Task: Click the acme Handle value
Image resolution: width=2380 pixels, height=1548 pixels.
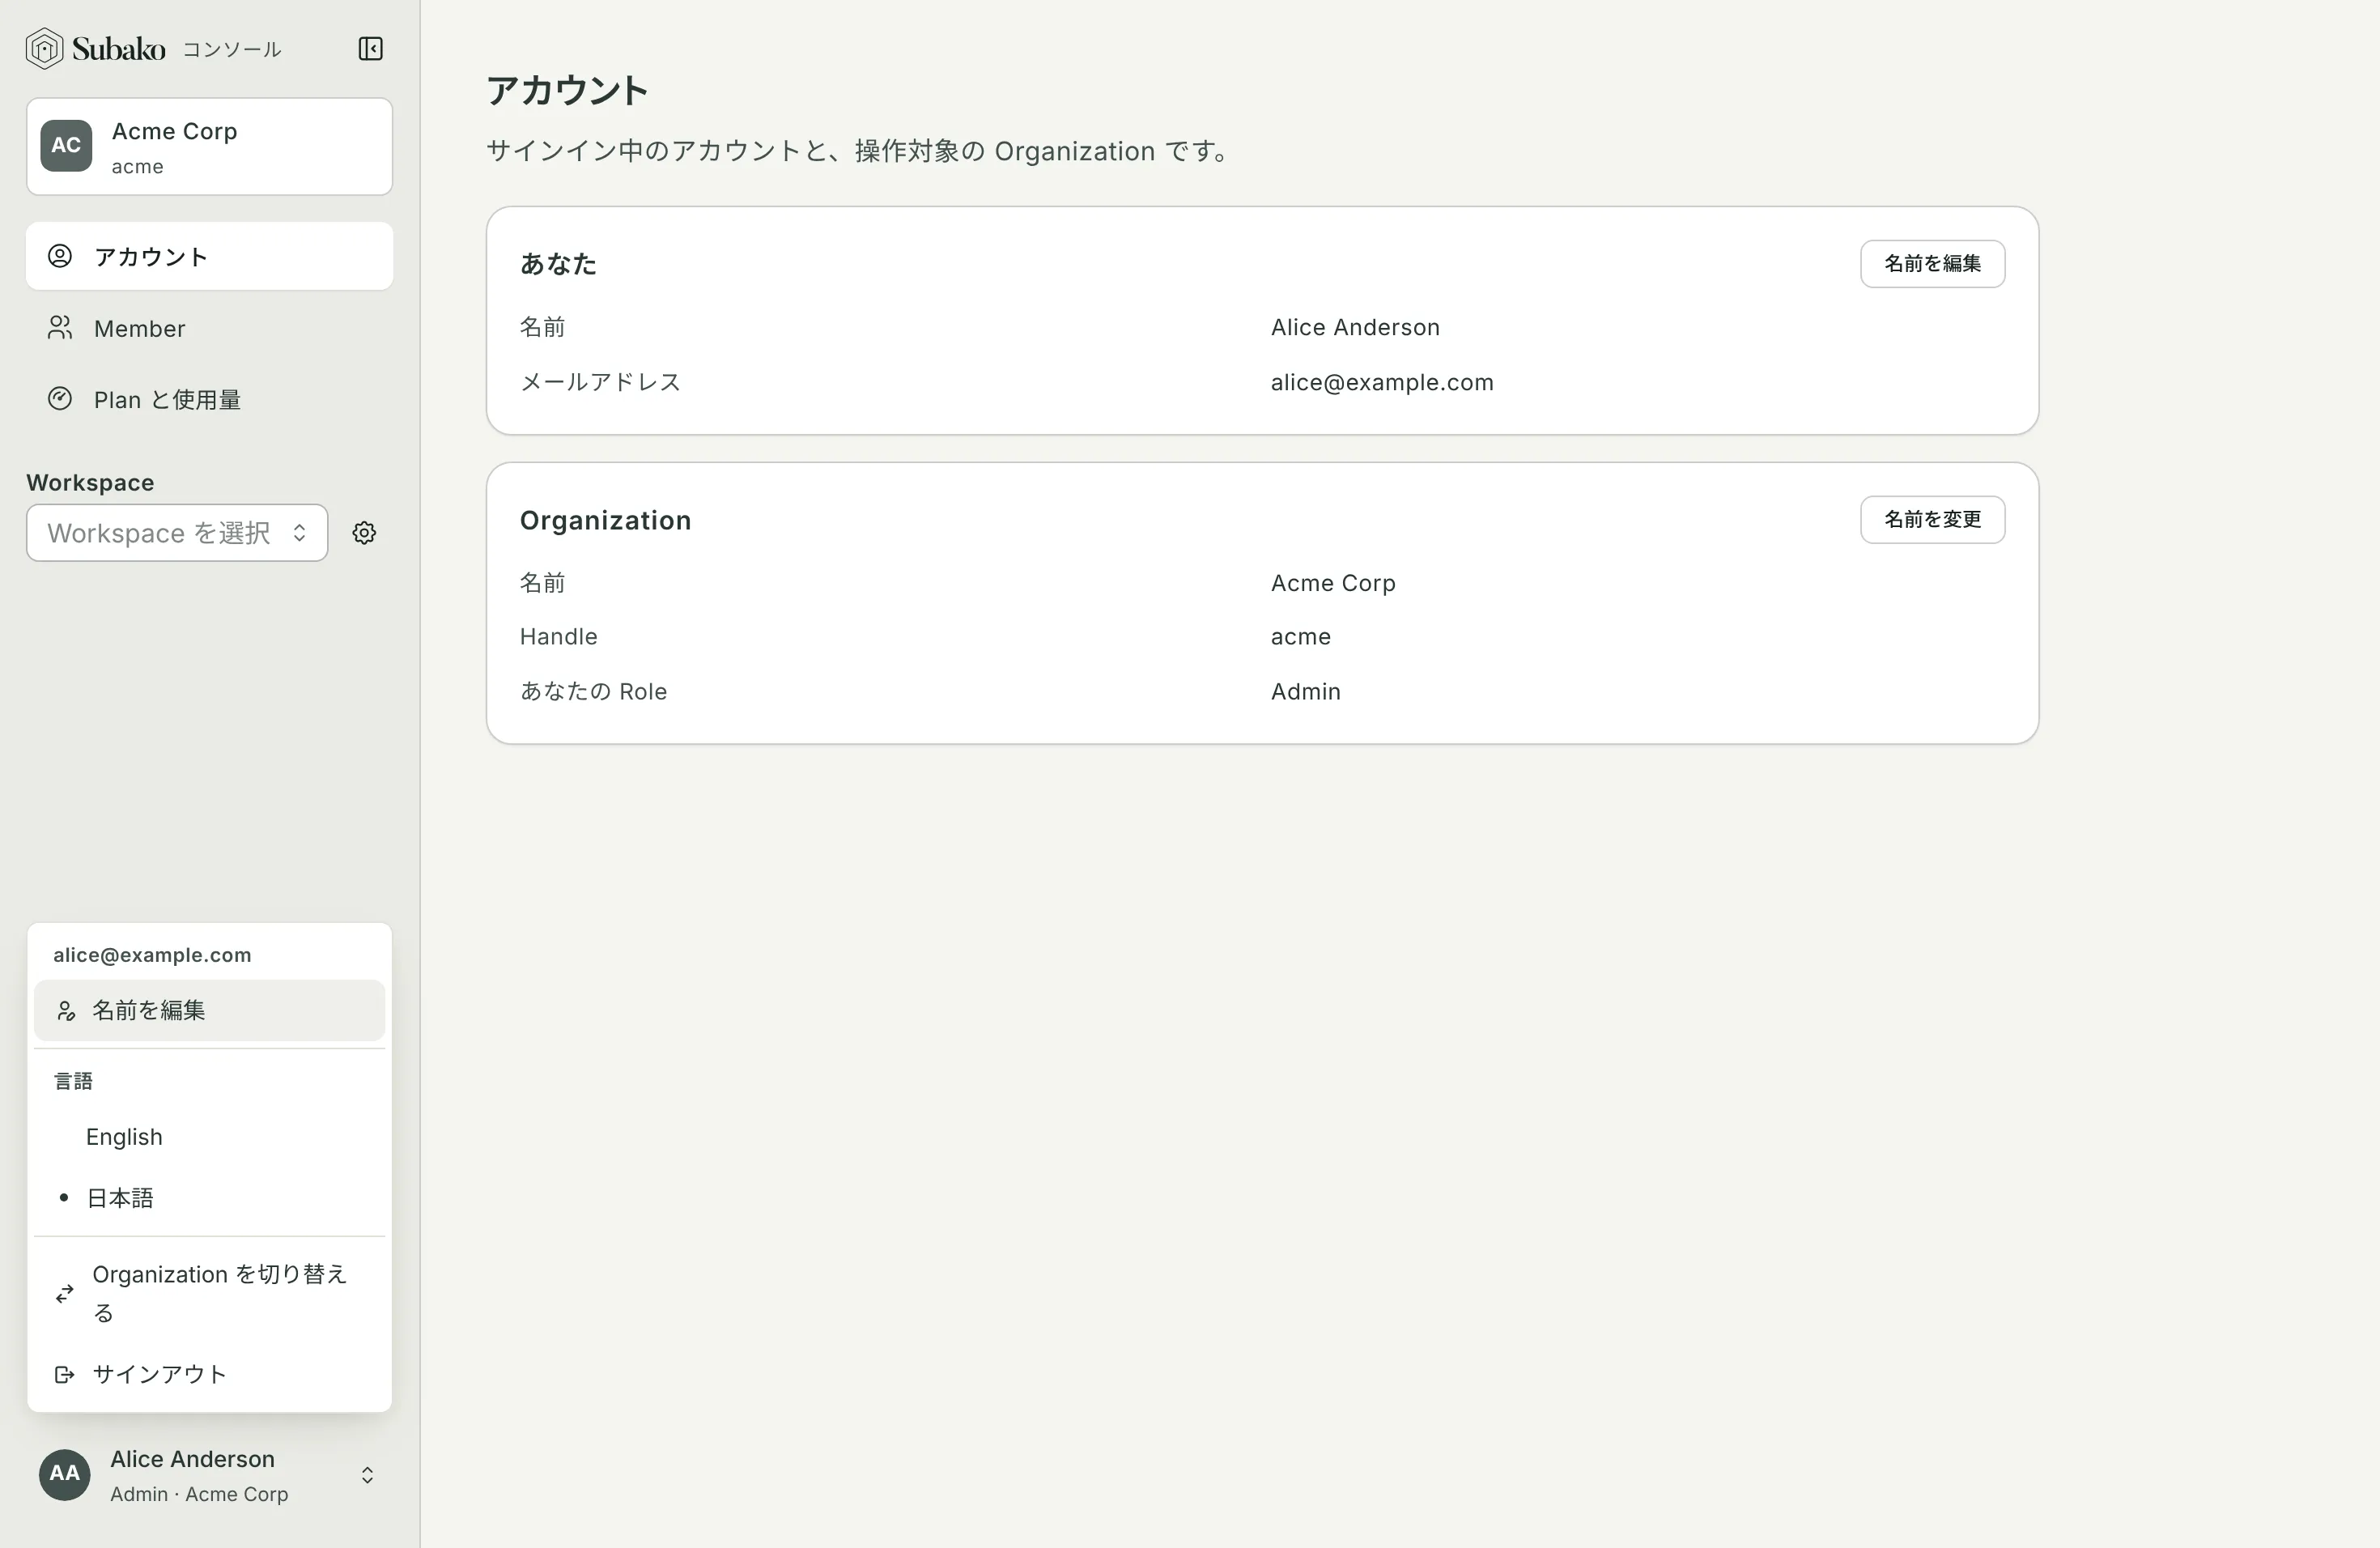Action: tap(1300, 637)
